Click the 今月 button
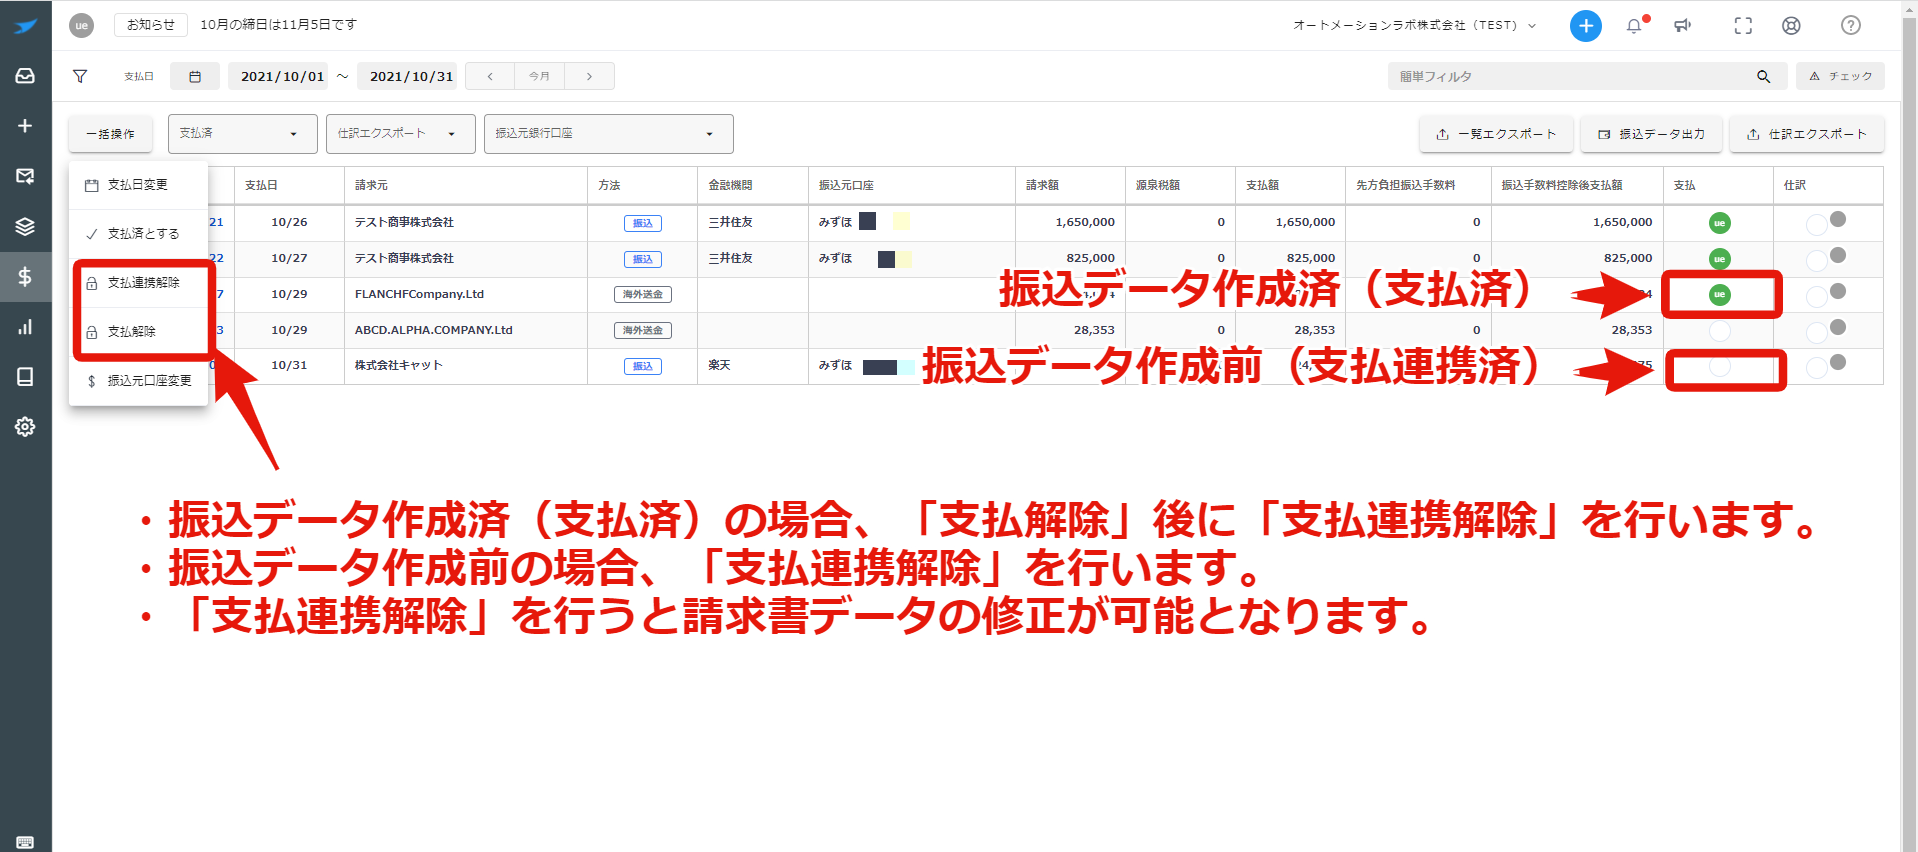This screenshot has height=852, width=1918. coord(539,76)
